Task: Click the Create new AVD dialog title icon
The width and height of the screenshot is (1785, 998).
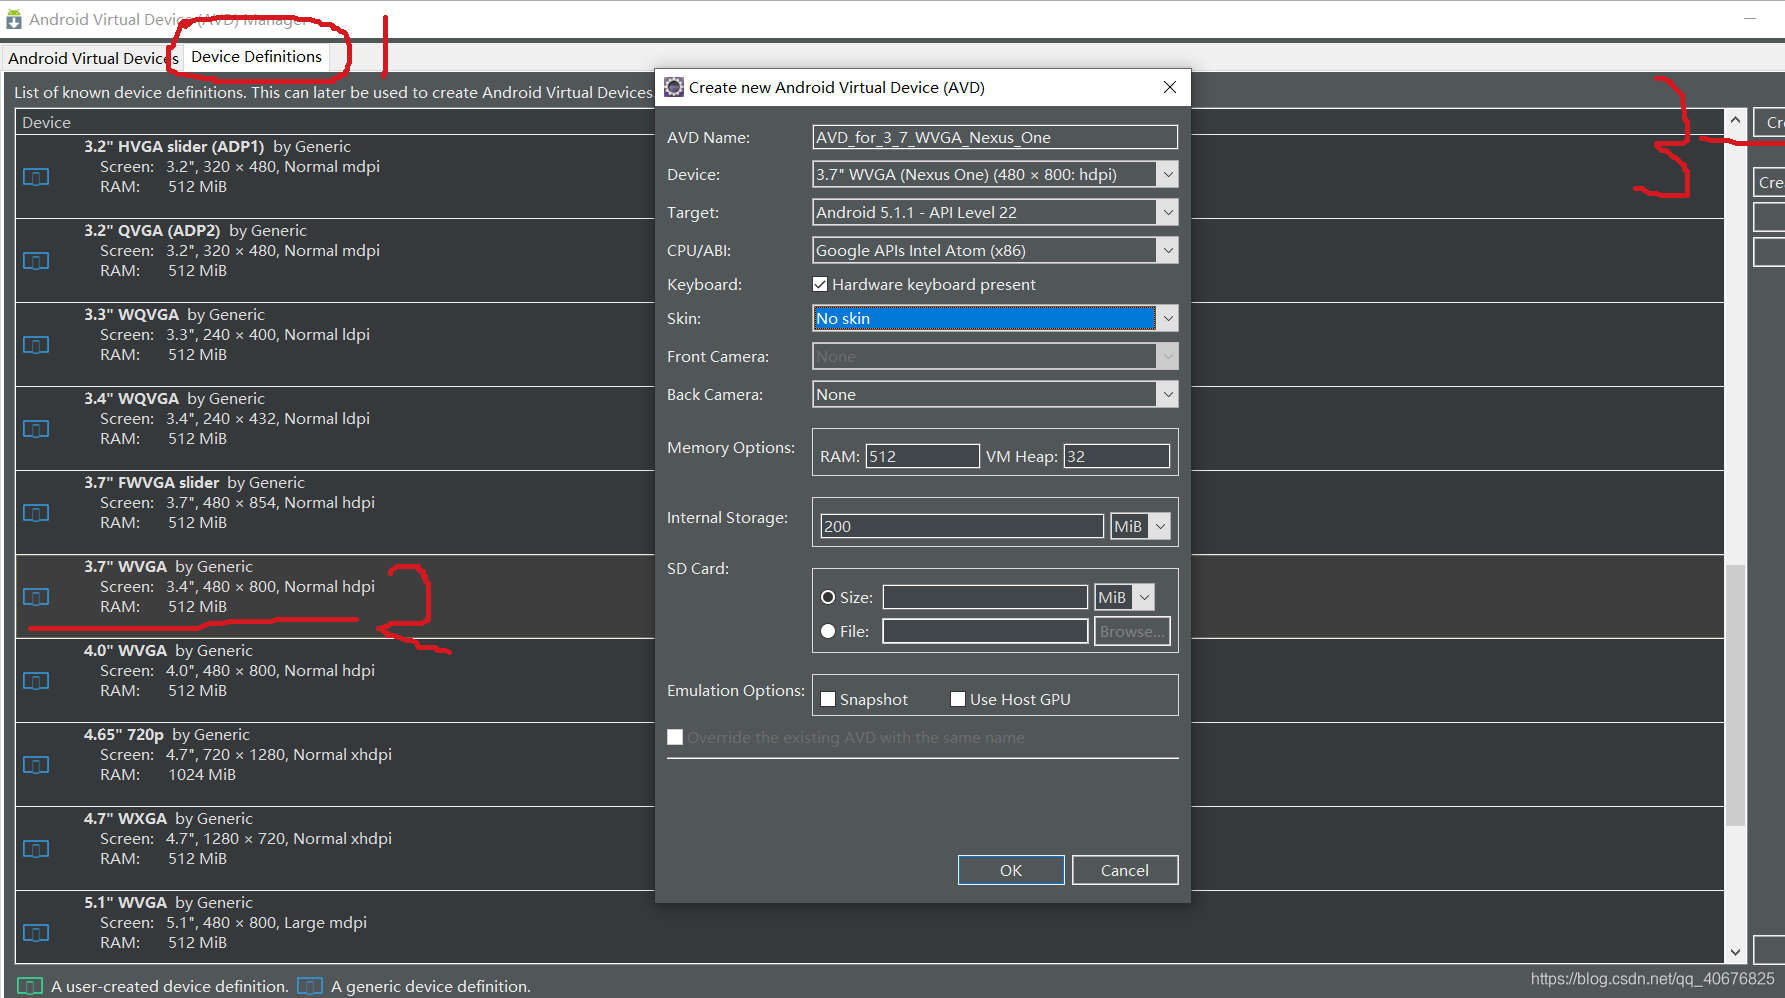Action: coord(674,87)
